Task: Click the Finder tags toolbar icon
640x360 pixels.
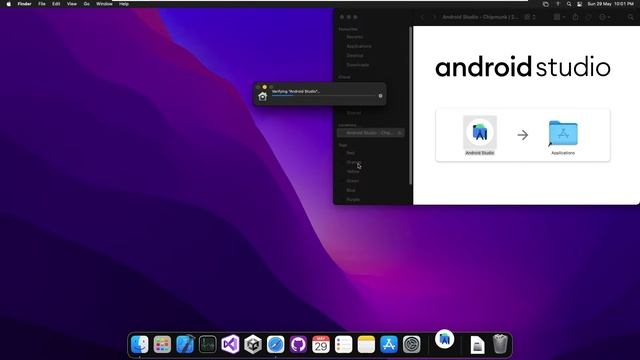Action: click(x=589, y=17)
